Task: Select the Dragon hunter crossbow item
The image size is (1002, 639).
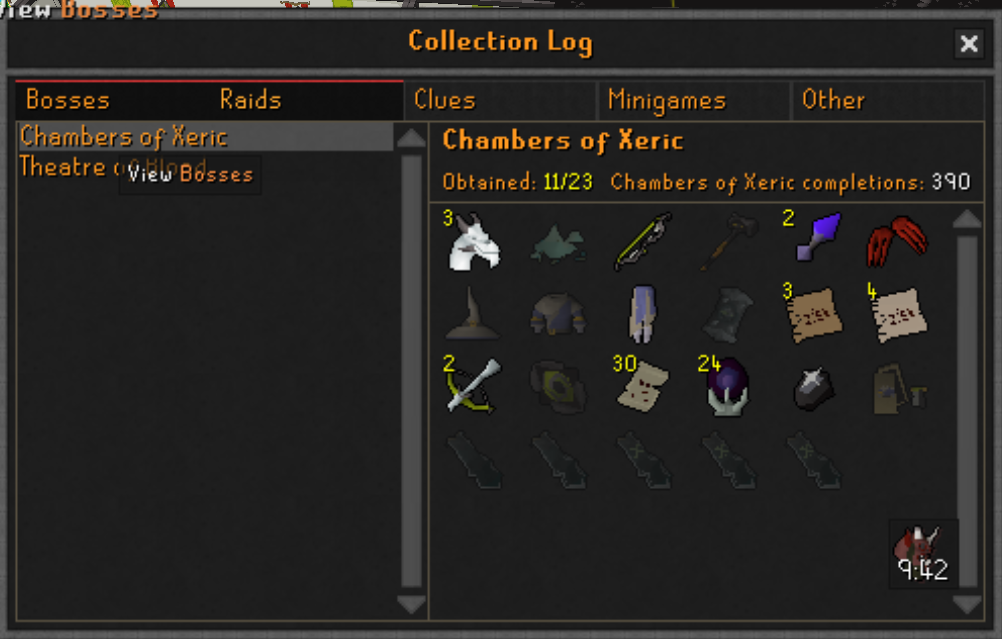Action: (x=473, y=386)
